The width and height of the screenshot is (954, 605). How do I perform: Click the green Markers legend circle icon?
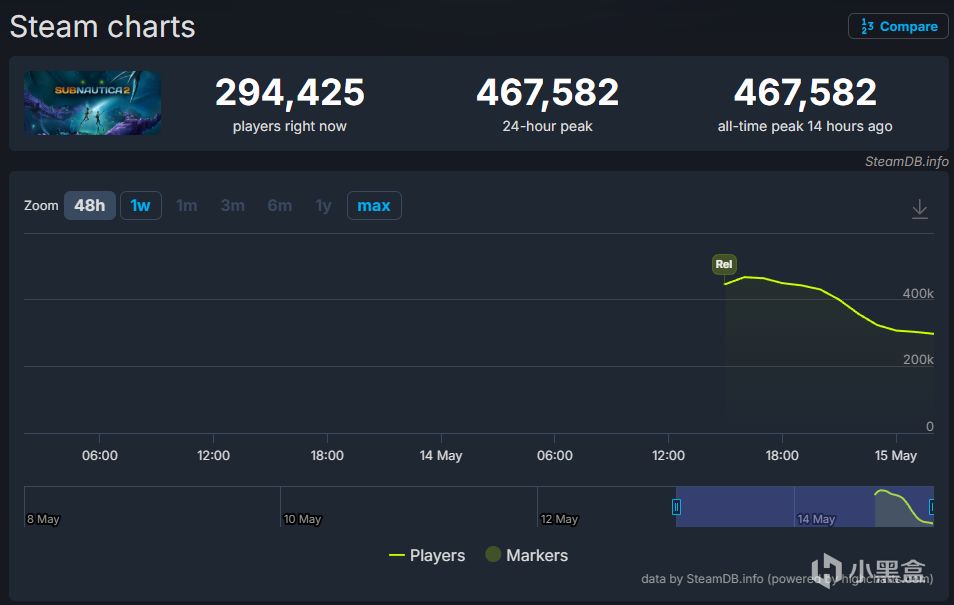pyautogui.click(x=493, y=554)
